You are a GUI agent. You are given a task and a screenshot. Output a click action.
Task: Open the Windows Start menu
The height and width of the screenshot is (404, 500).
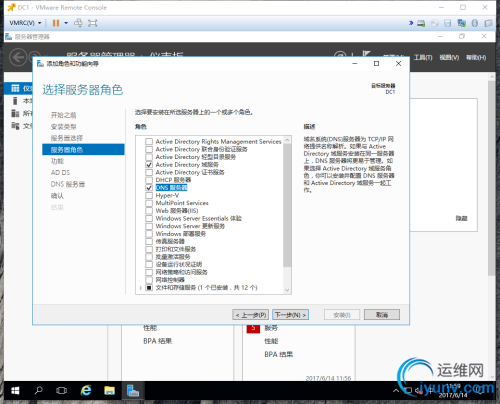(15, 390)
